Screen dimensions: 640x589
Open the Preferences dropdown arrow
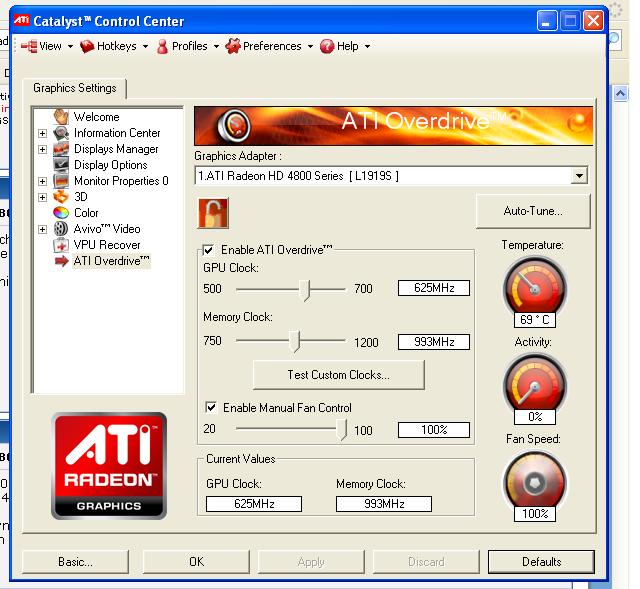click(x=310, y=47)
